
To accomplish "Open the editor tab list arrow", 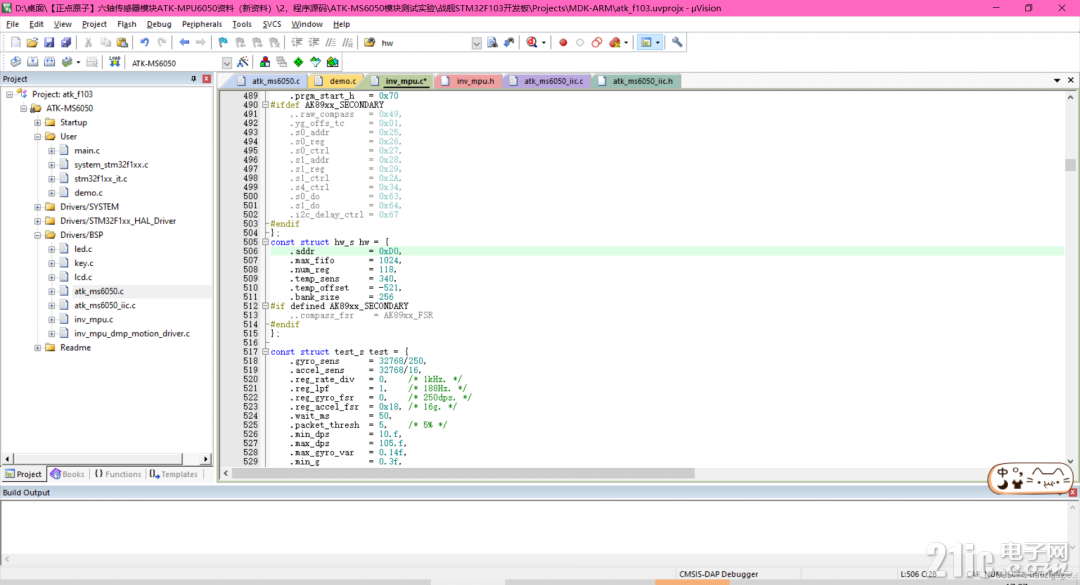I will 1057,81.
